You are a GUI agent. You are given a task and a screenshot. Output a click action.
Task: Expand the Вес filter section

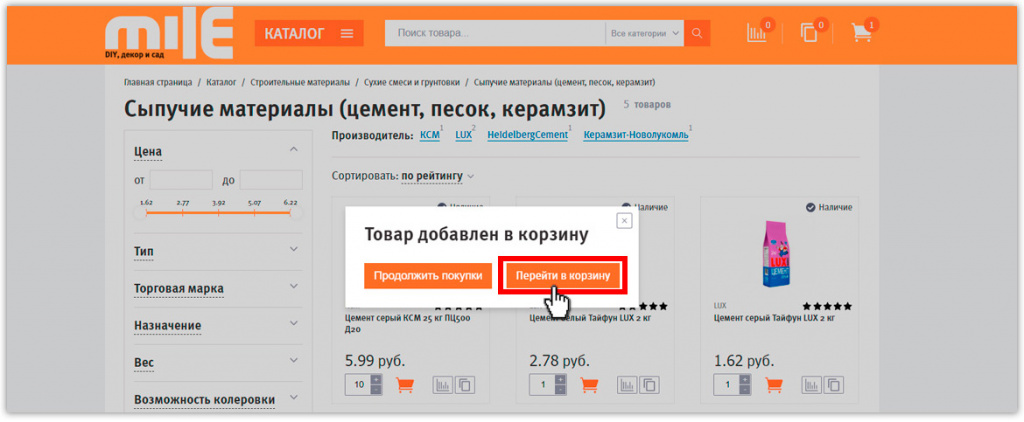(x=294, y=361)
